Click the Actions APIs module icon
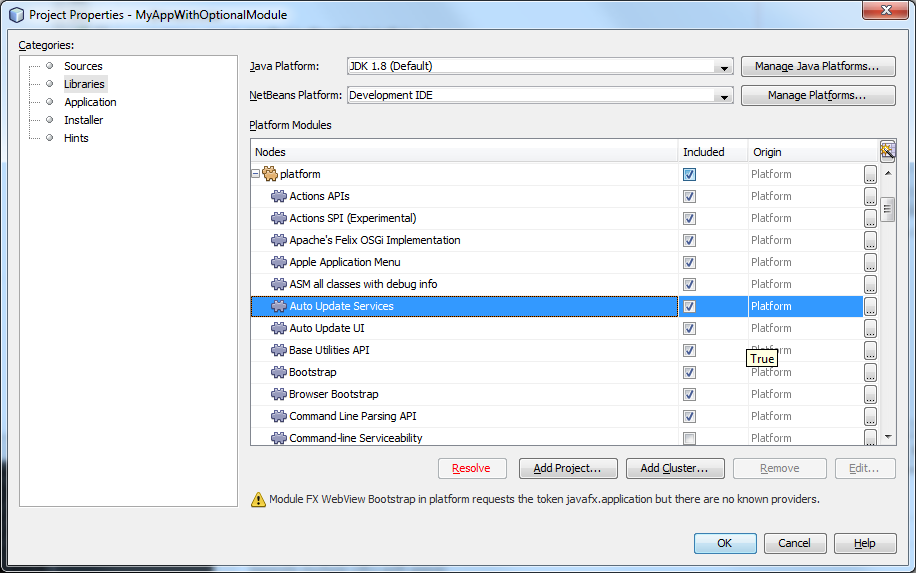 click(279, 196)
